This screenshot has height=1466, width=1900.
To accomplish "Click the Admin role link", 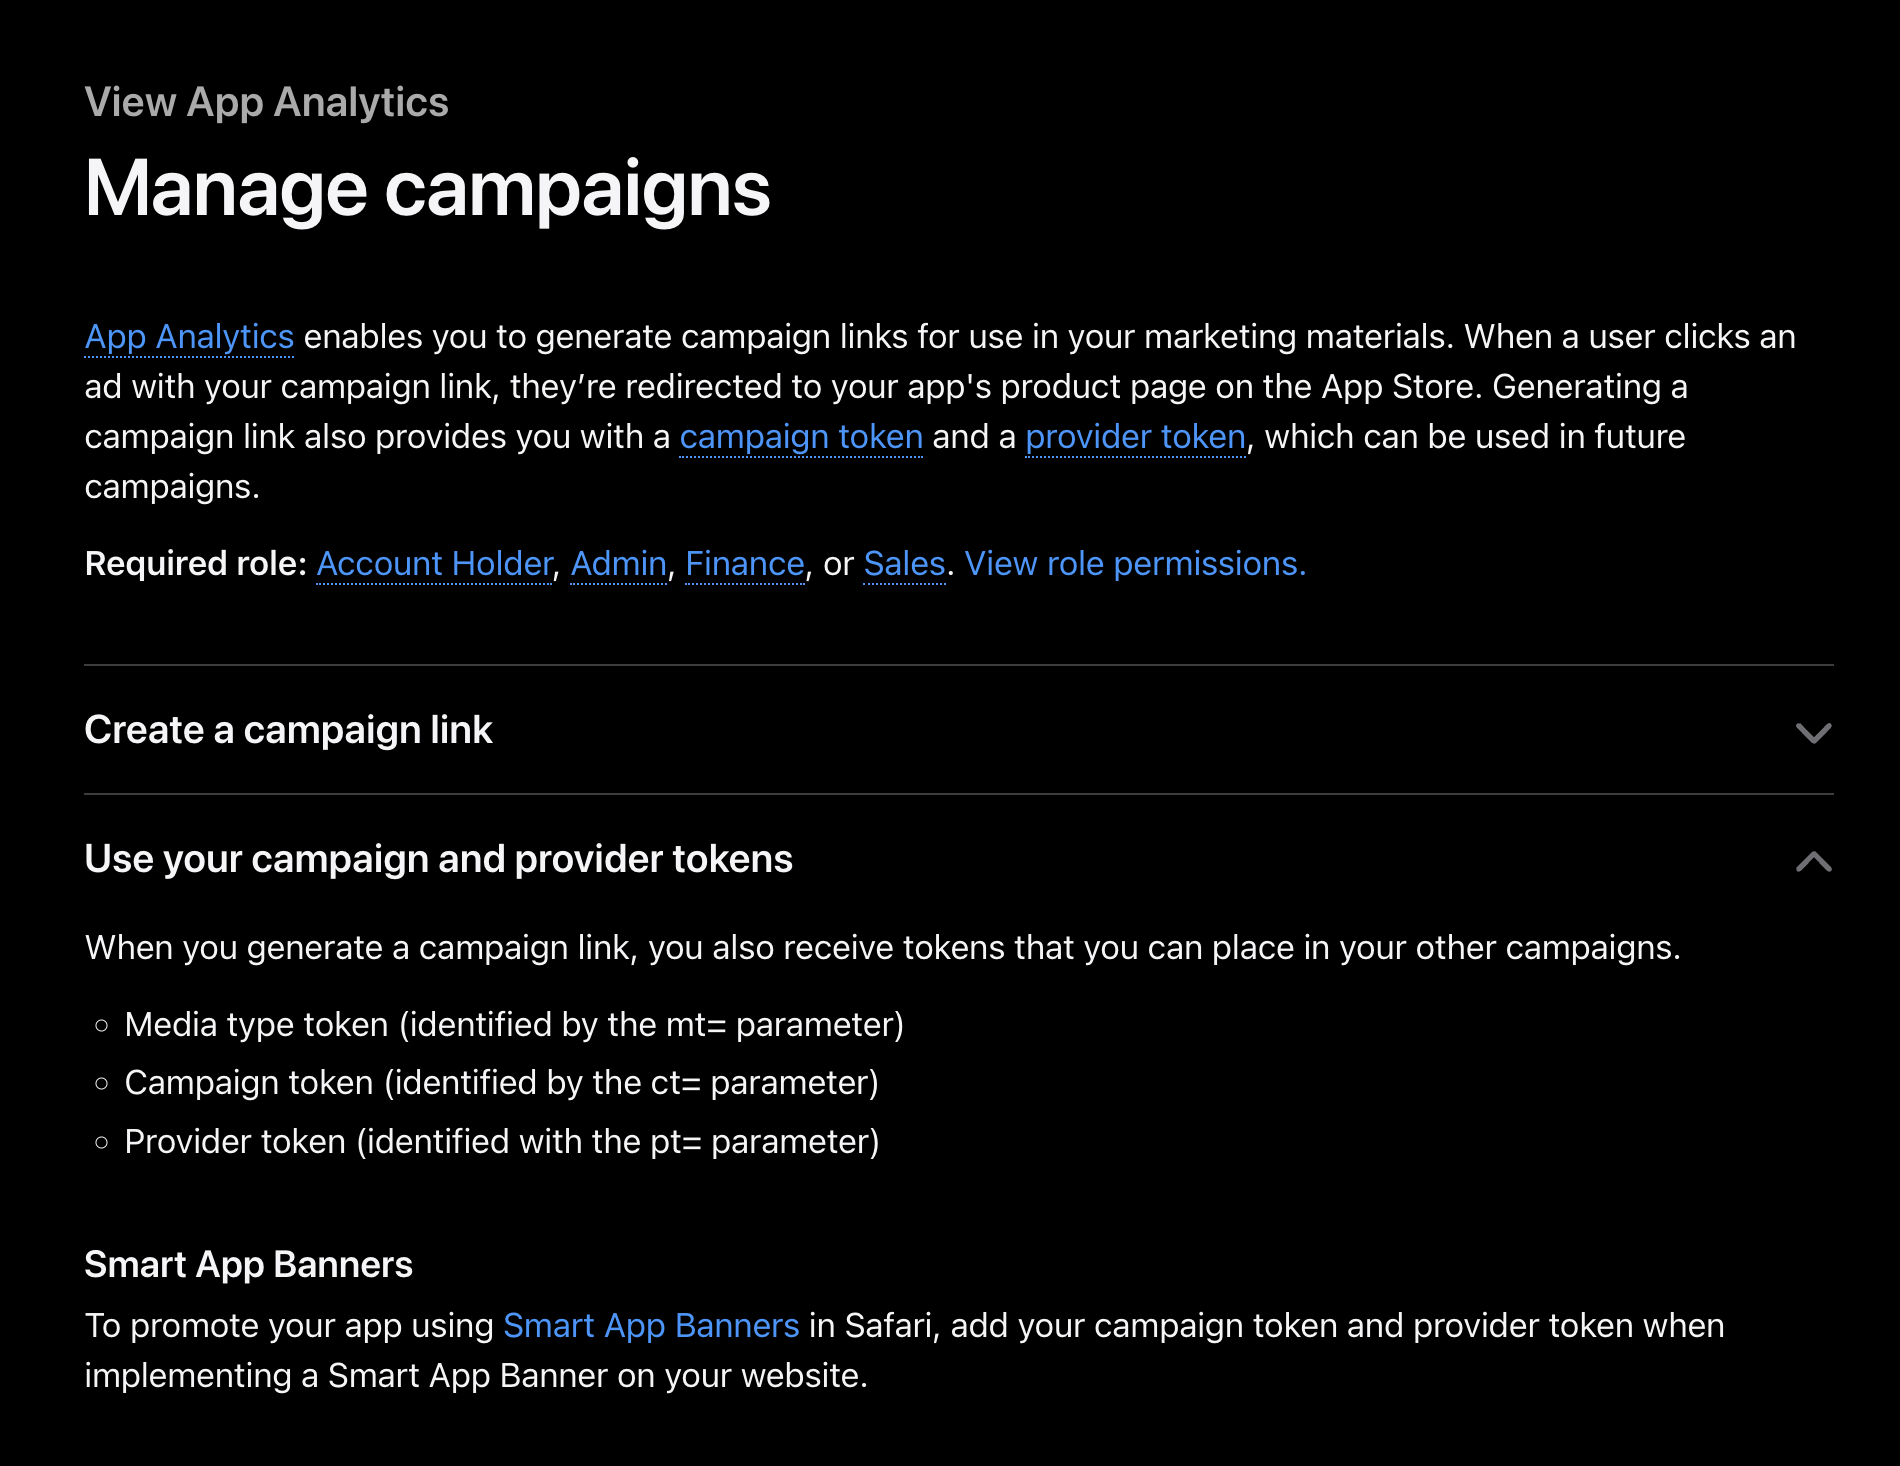I will click(618, 564).
